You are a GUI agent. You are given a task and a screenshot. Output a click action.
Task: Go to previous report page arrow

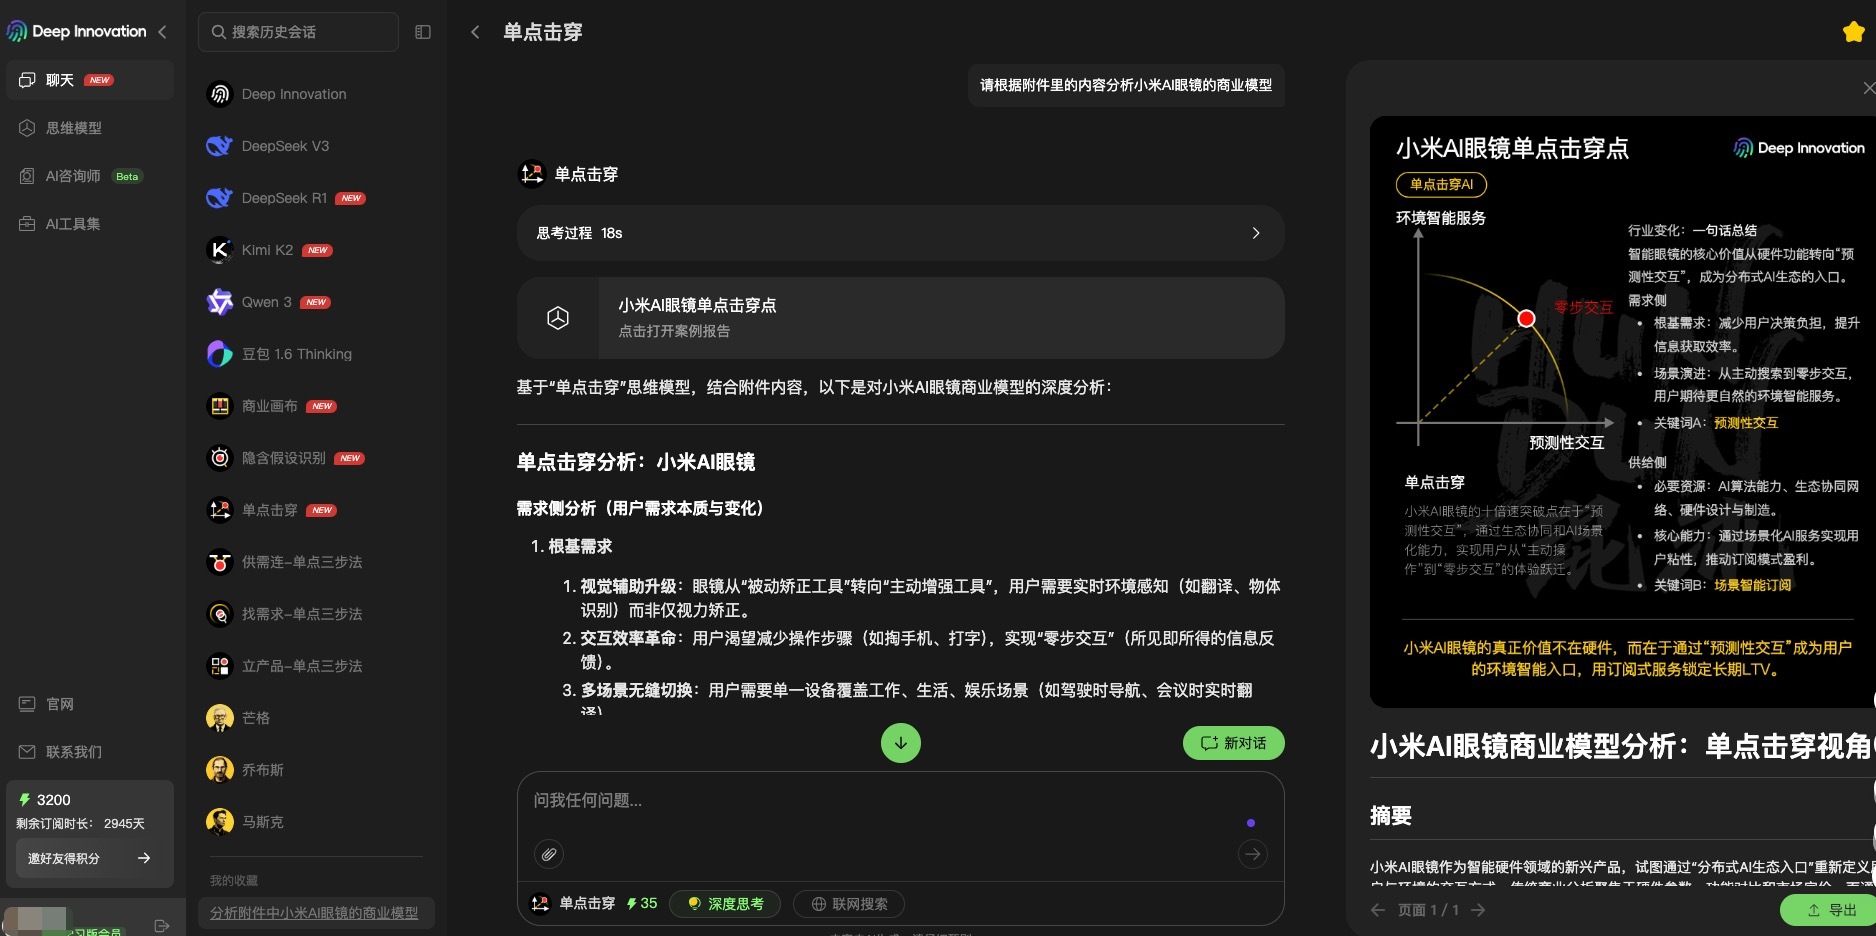pos(1379,910)
